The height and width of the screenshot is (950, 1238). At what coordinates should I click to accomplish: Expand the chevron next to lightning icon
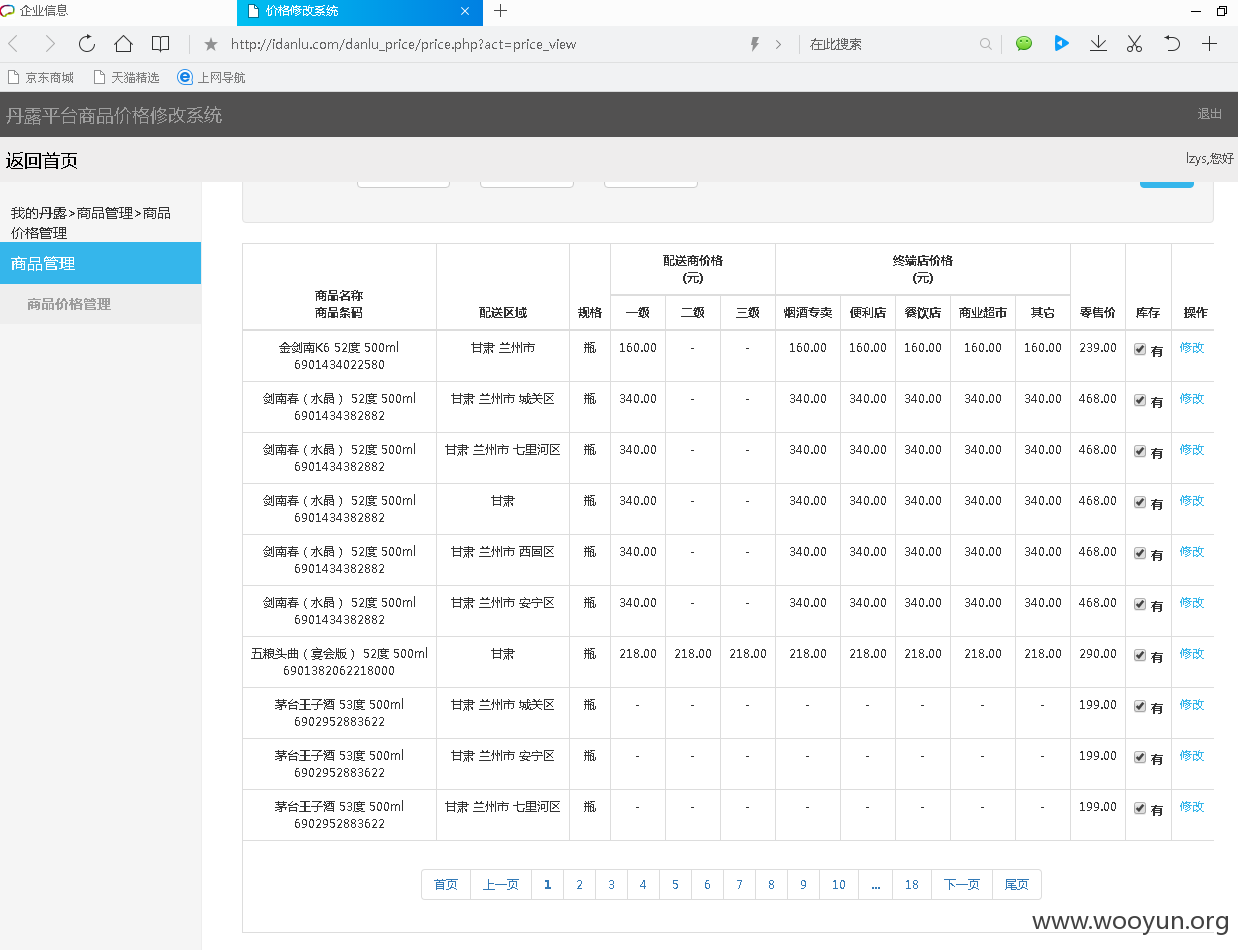coord(778,44)
